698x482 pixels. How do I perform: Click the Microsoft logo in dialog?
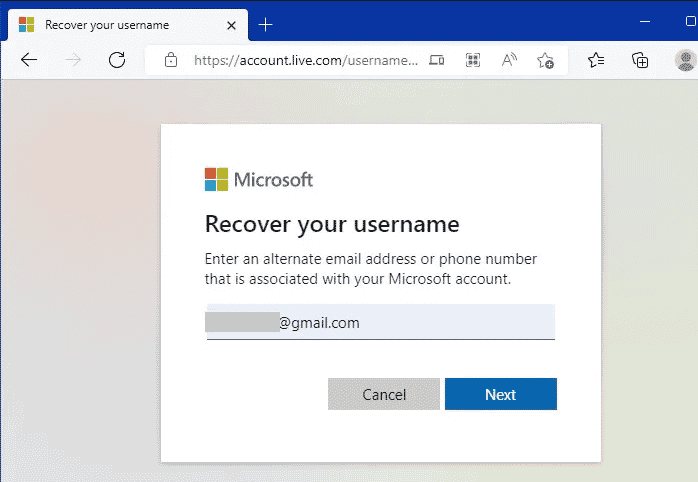[259, 179]
